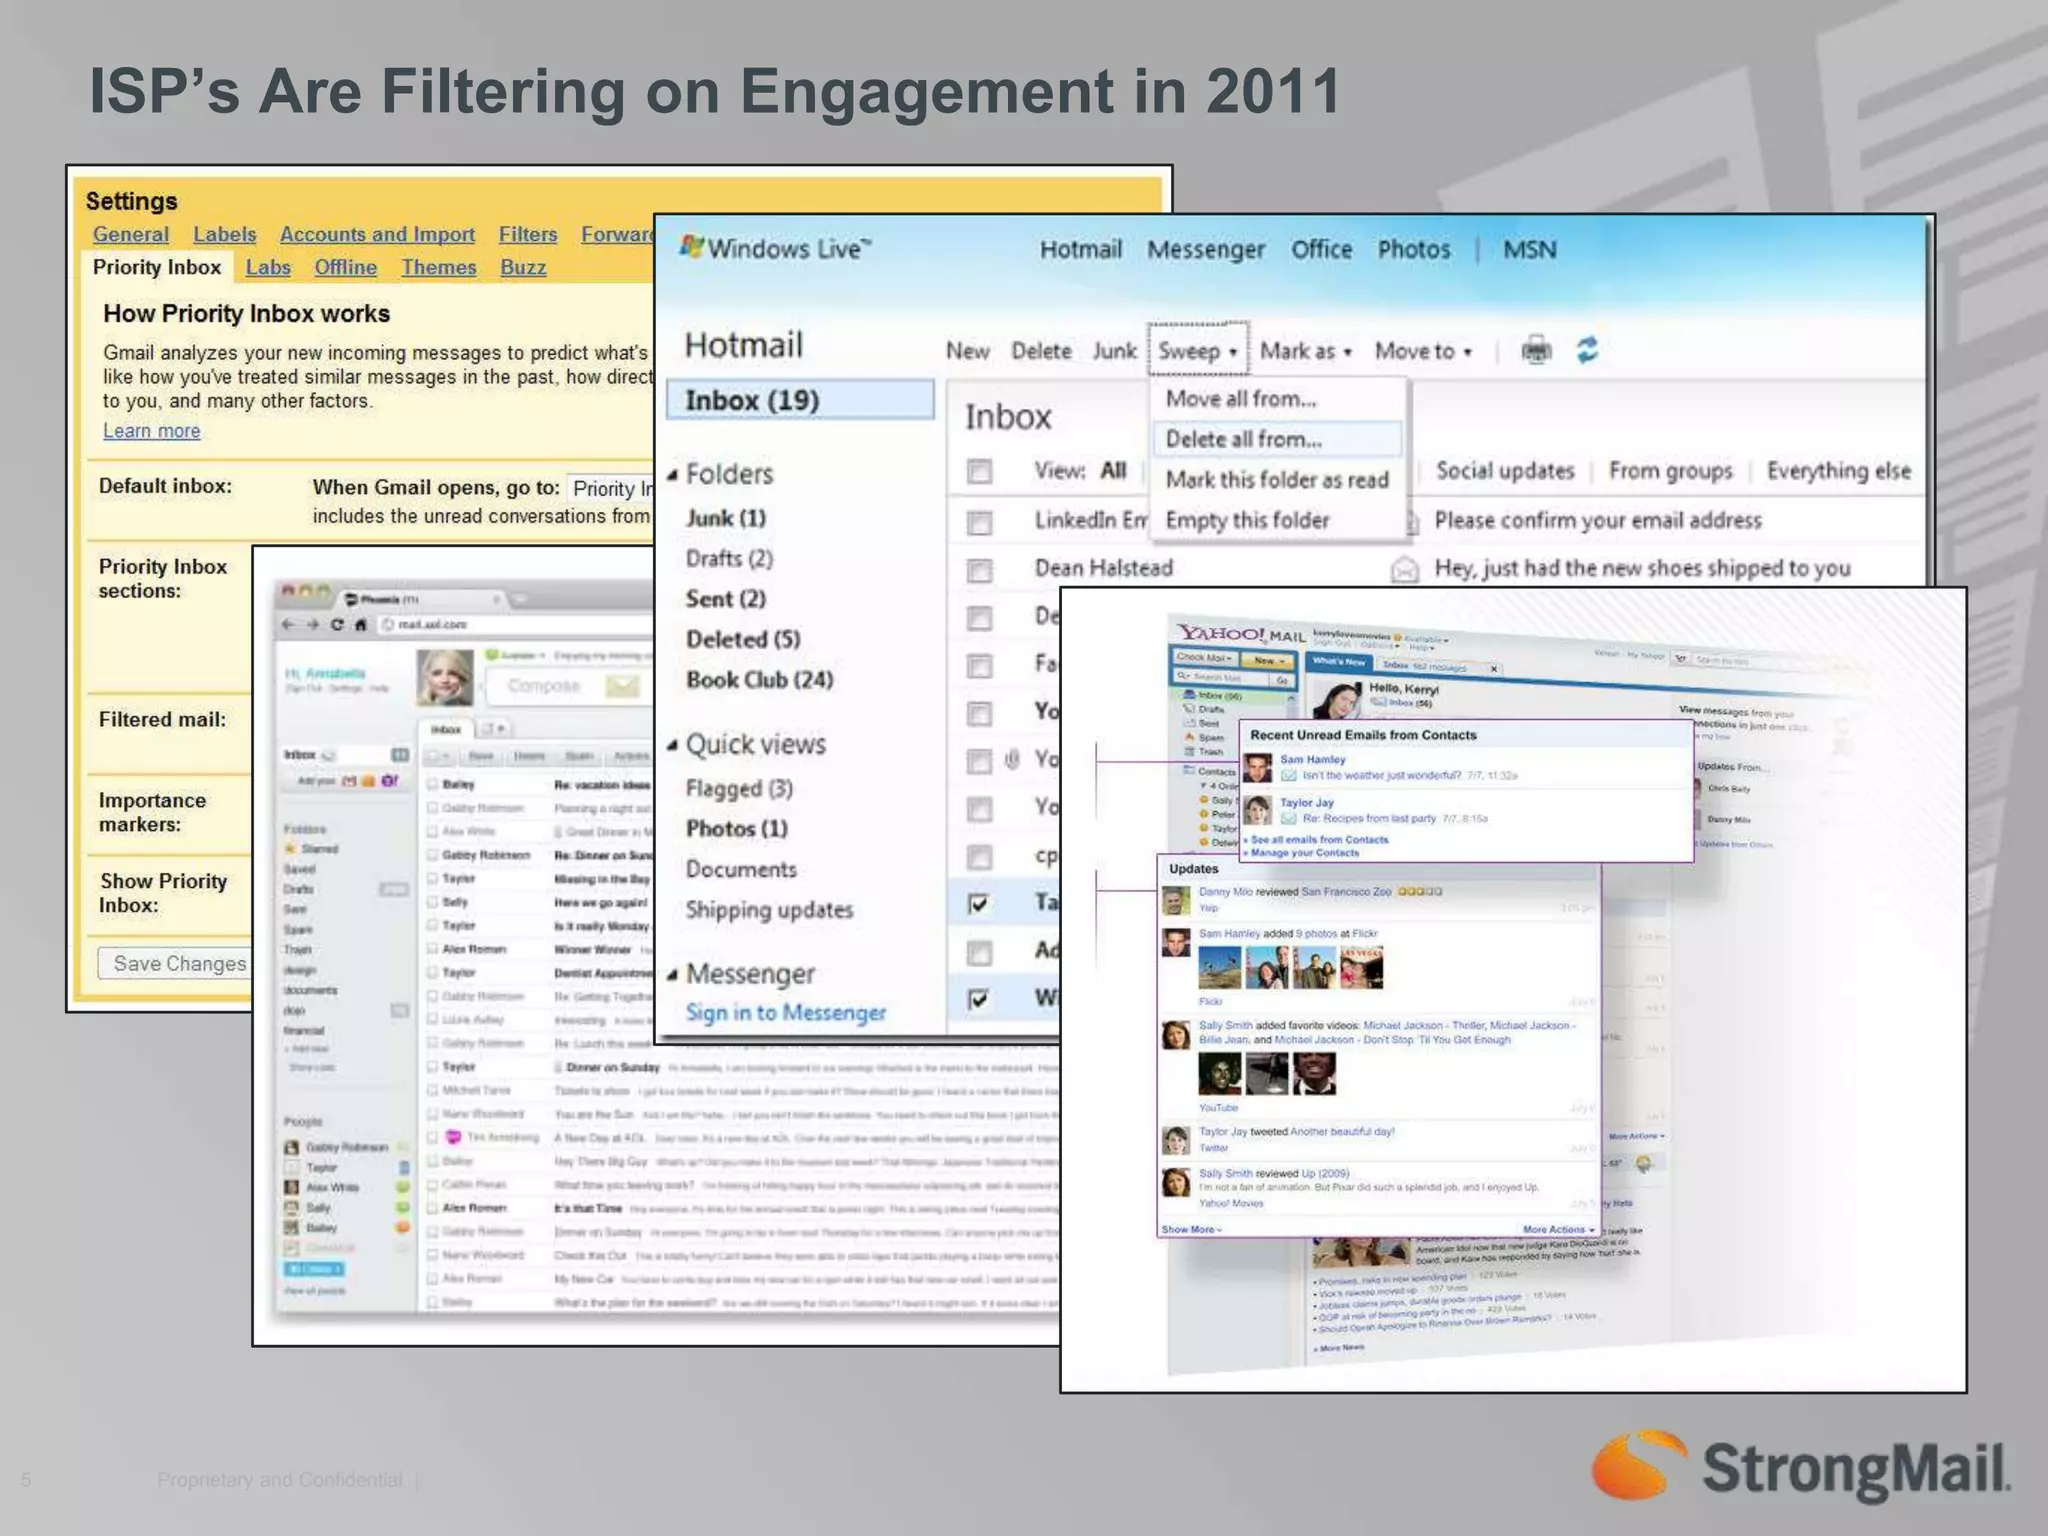Click the envelope icon on AOL Compose button

622,686
